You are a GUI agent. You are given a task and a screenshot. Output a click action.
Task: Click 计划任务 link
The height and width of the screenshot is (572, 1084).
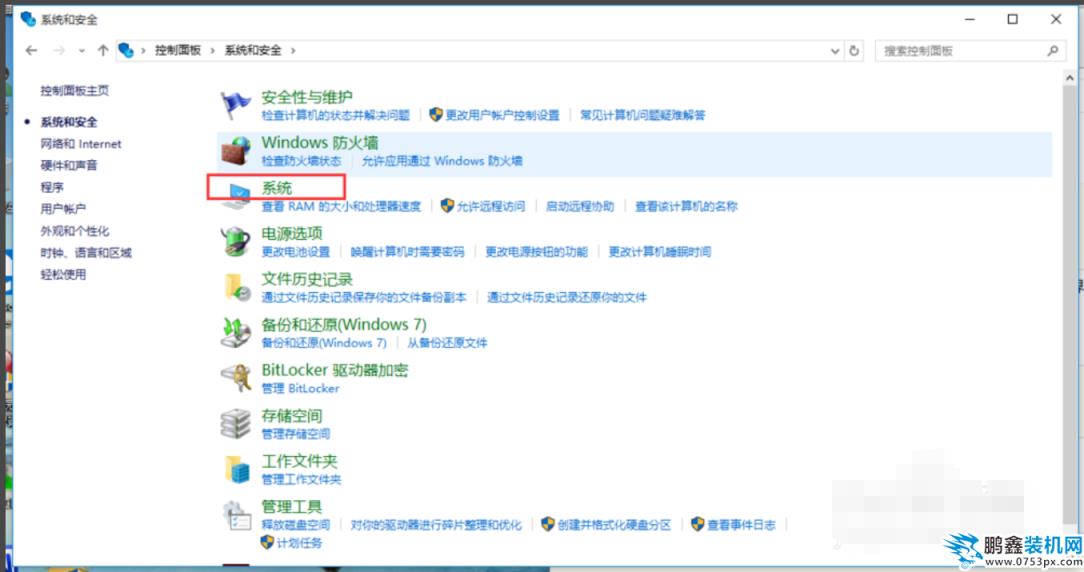(x=299, y=544)
